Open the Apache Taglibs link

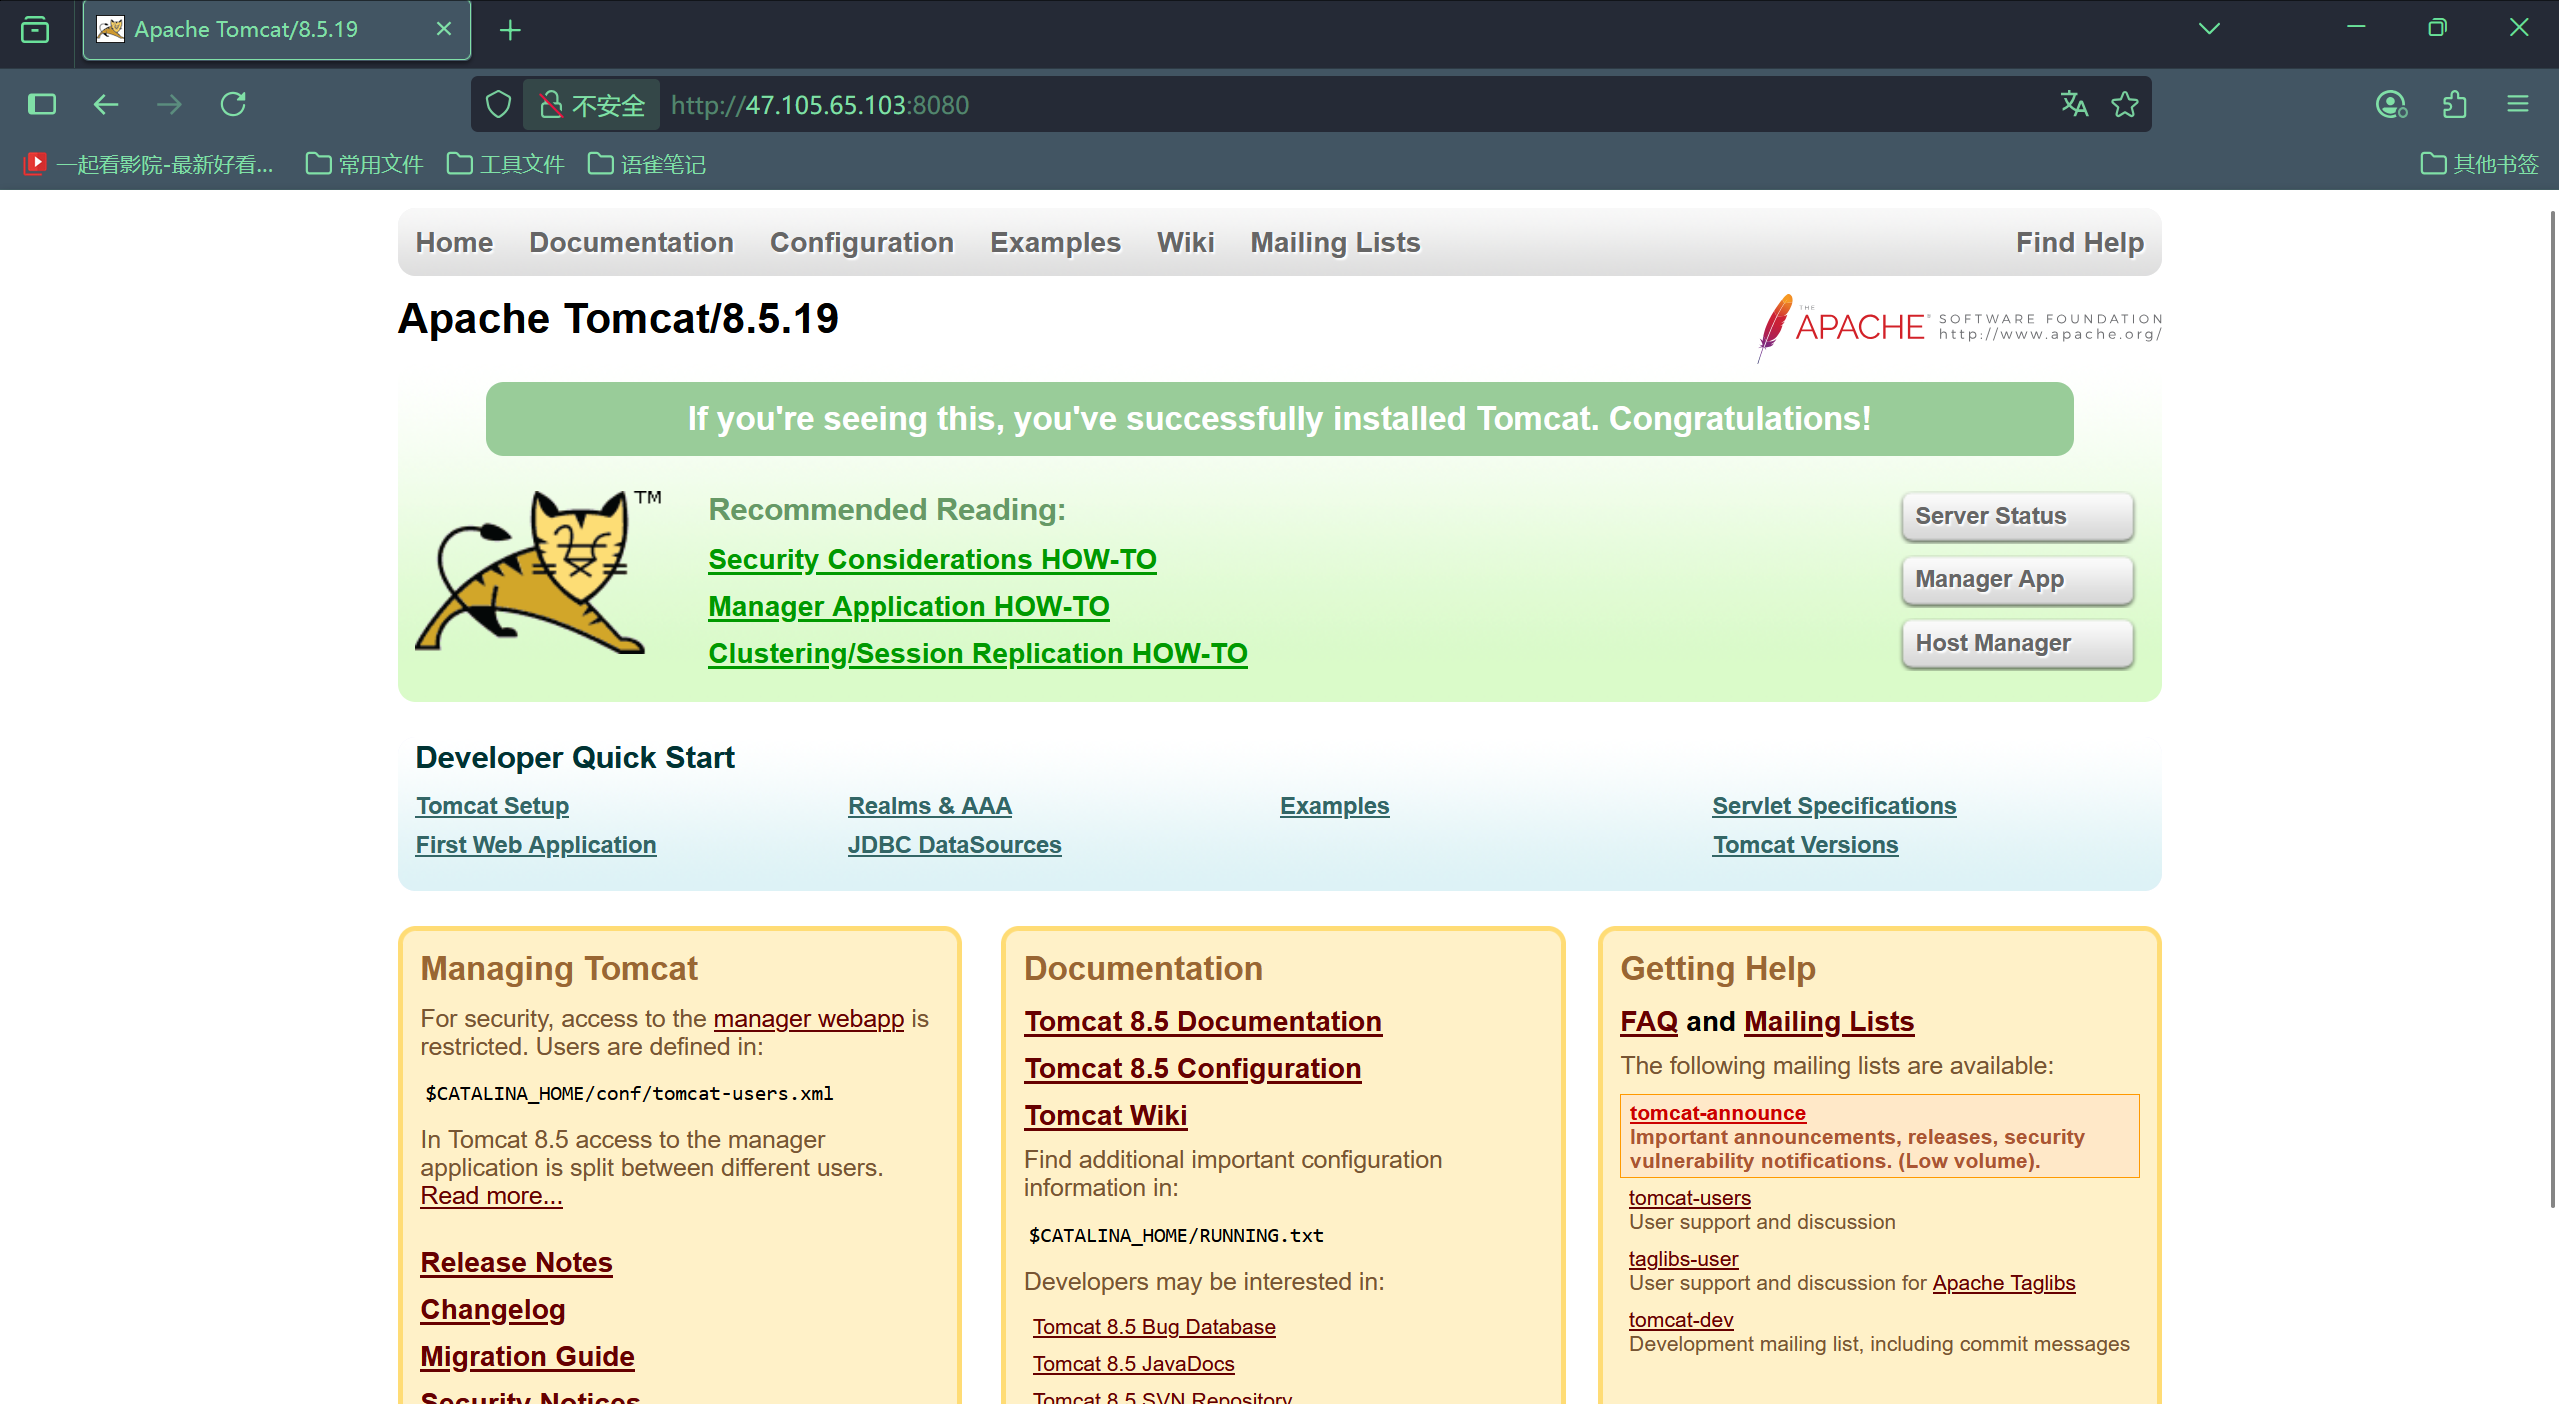[x=2003, y=1282]
